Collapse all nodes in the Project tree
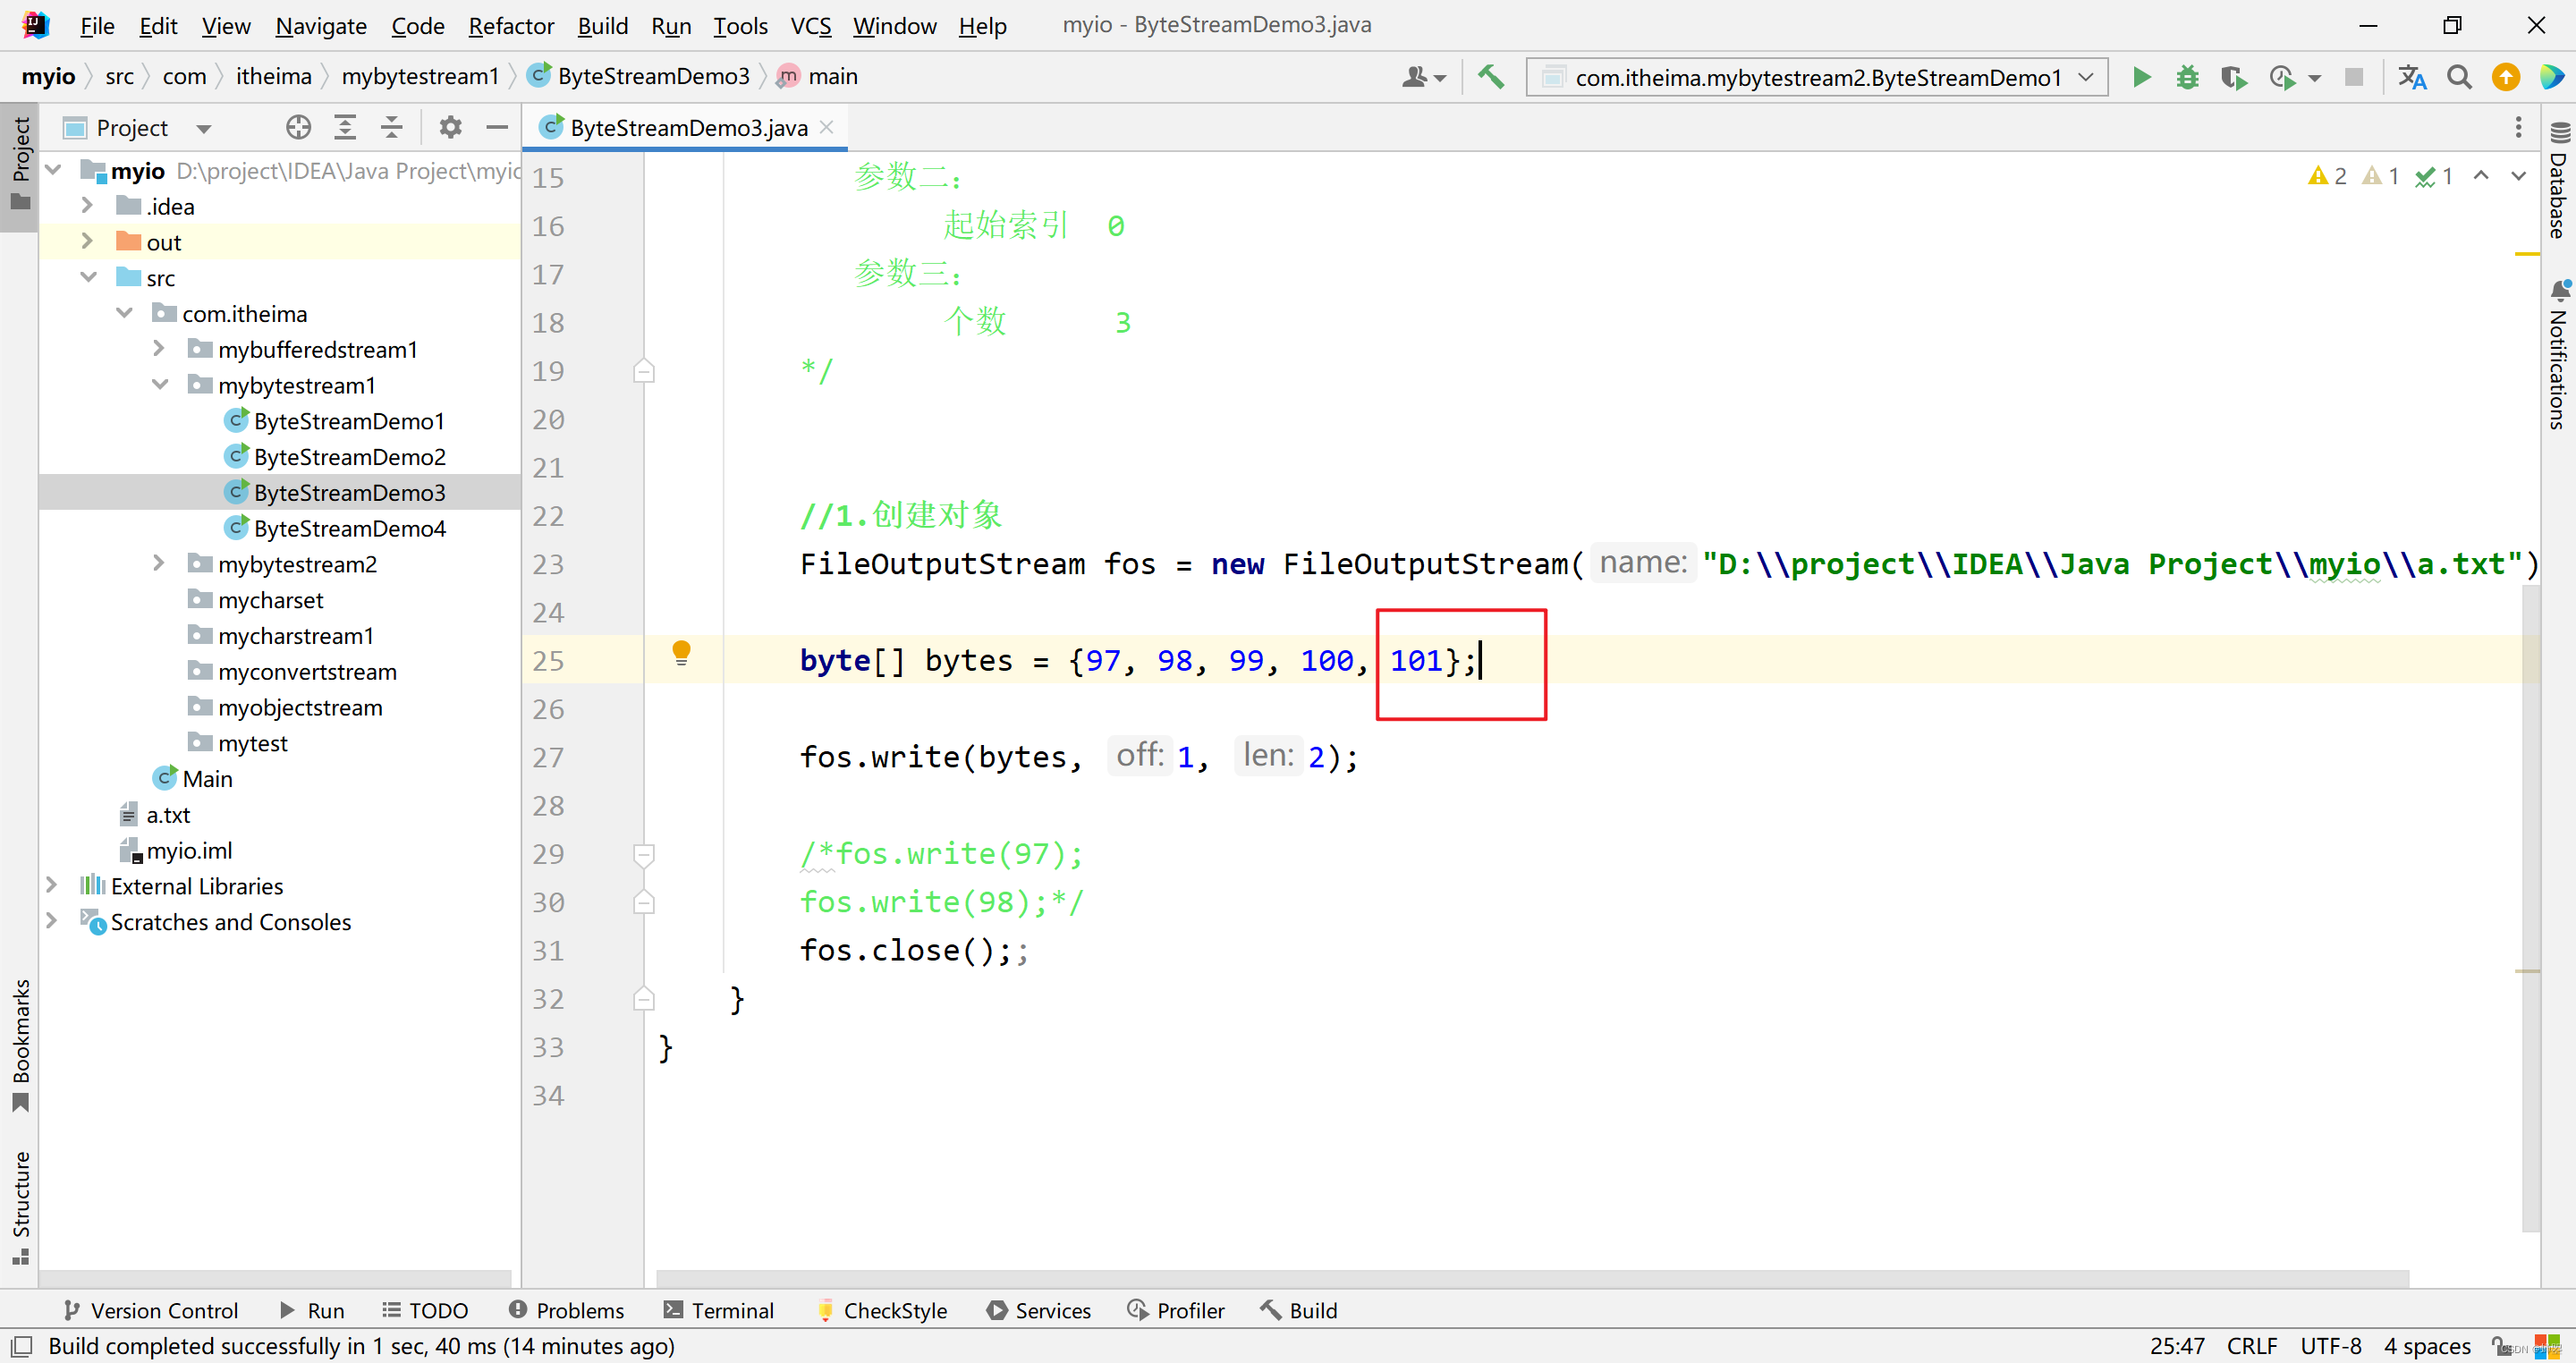The image size is (2576, 1363). 392,127
